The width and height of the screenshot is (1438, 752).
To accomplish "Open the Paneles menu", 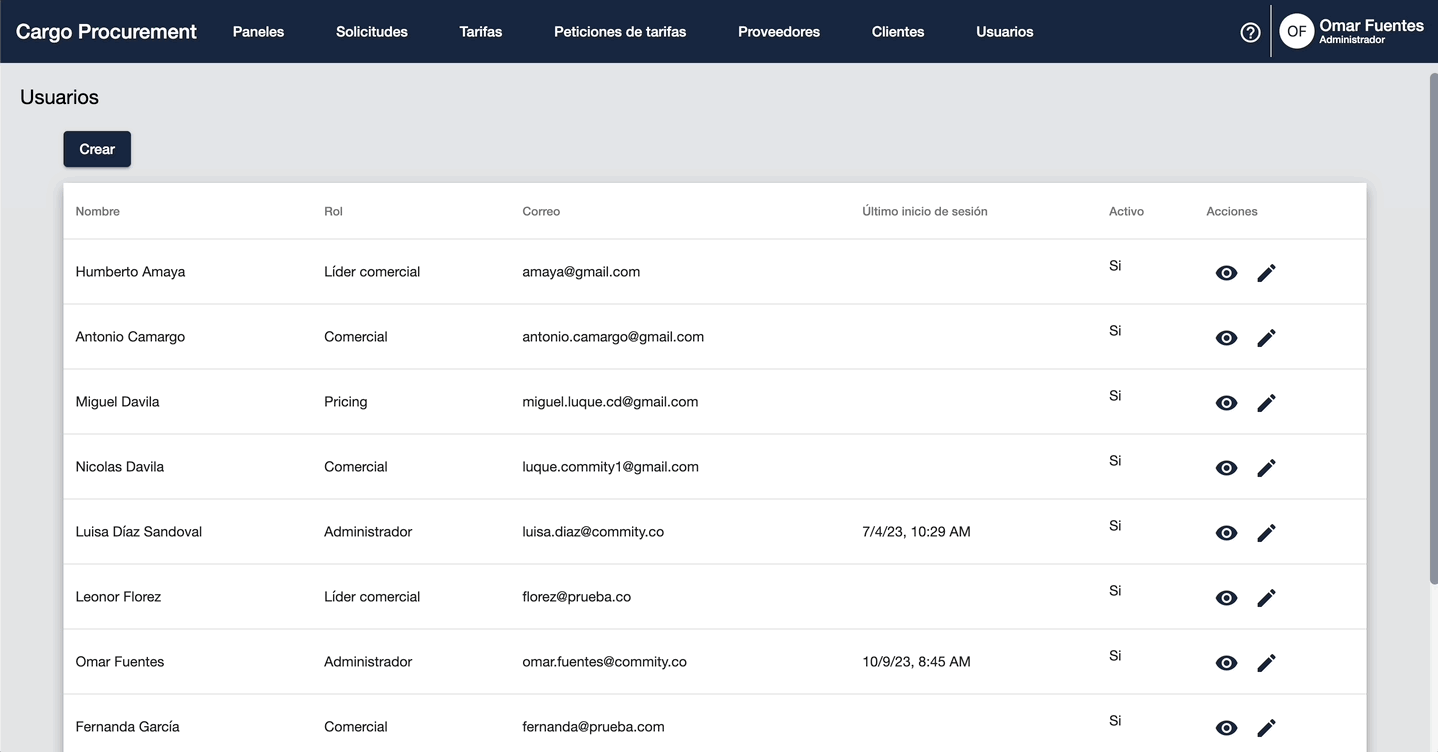I will [x=258, y=32].
